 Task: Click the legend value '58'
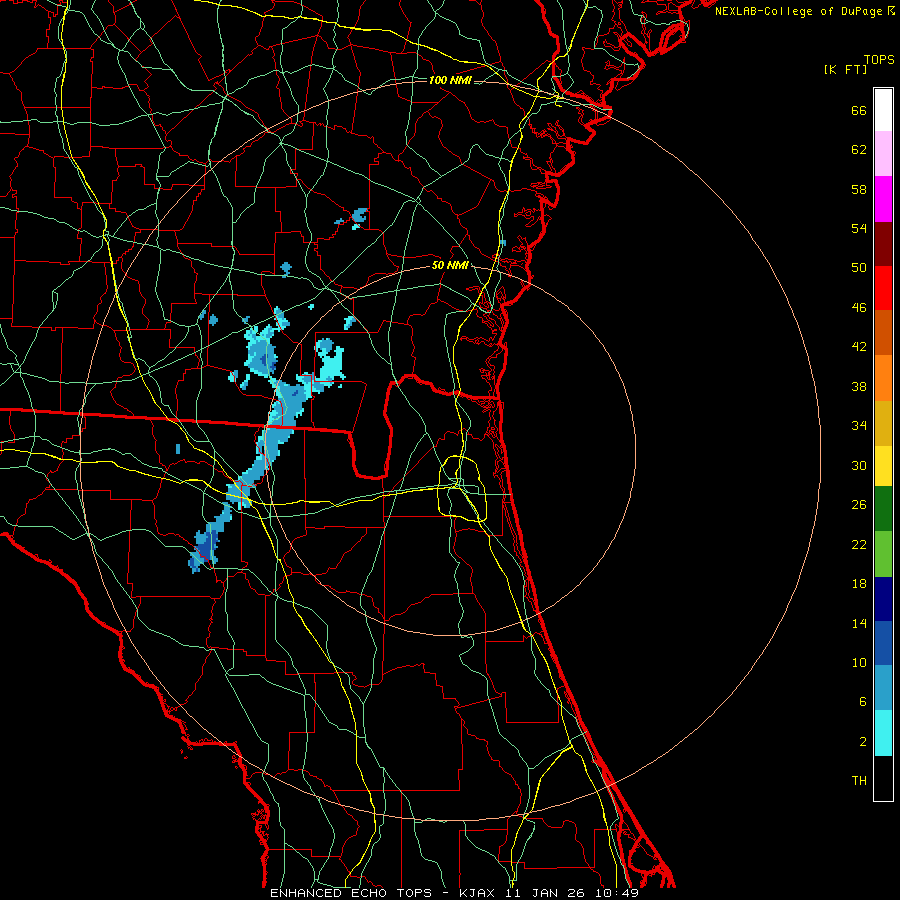coord(859,189)
